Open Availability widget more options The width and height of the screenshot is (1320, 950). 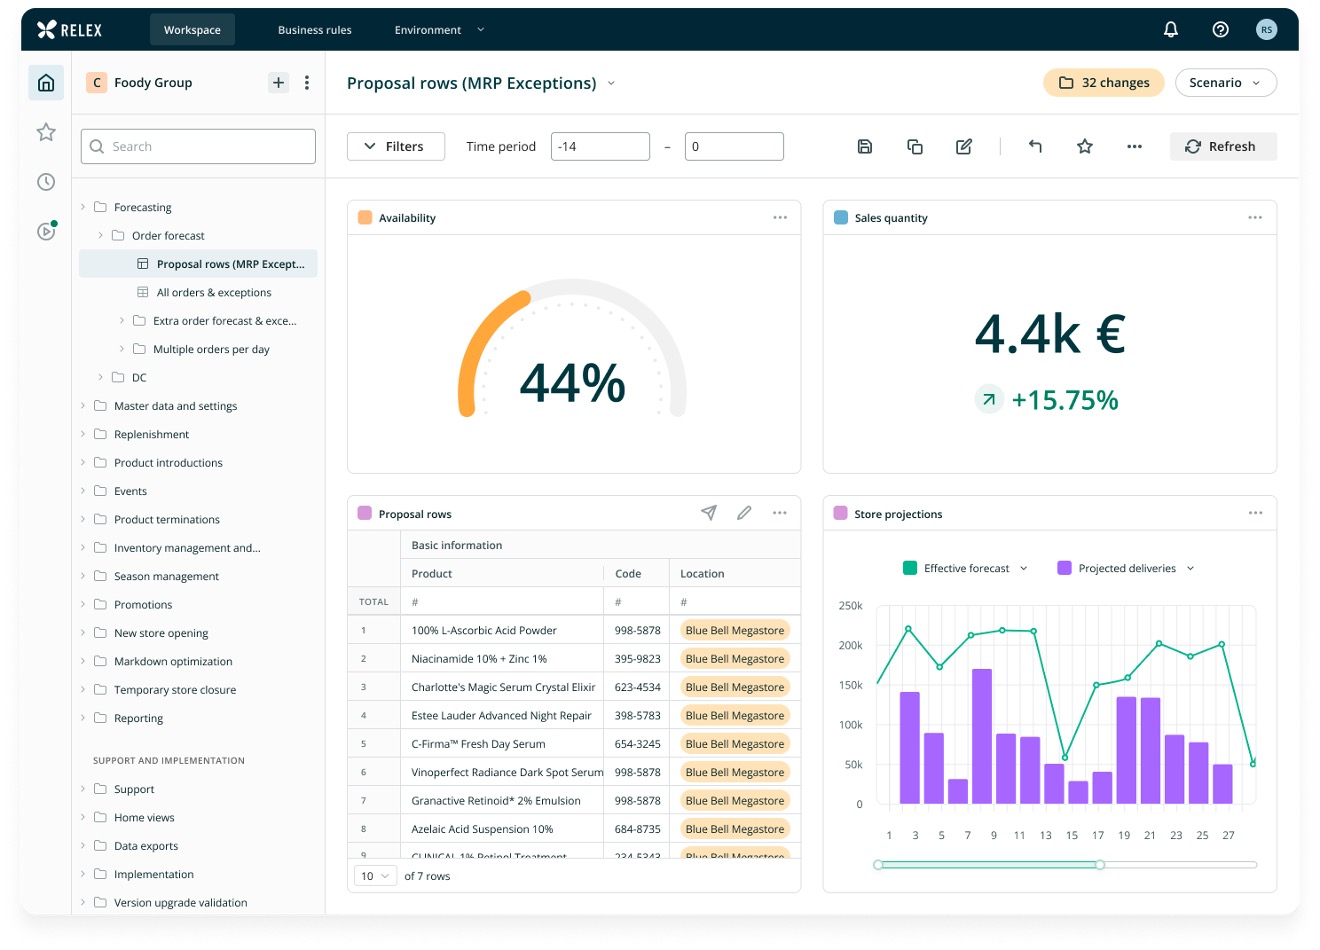tap(780, 217)
